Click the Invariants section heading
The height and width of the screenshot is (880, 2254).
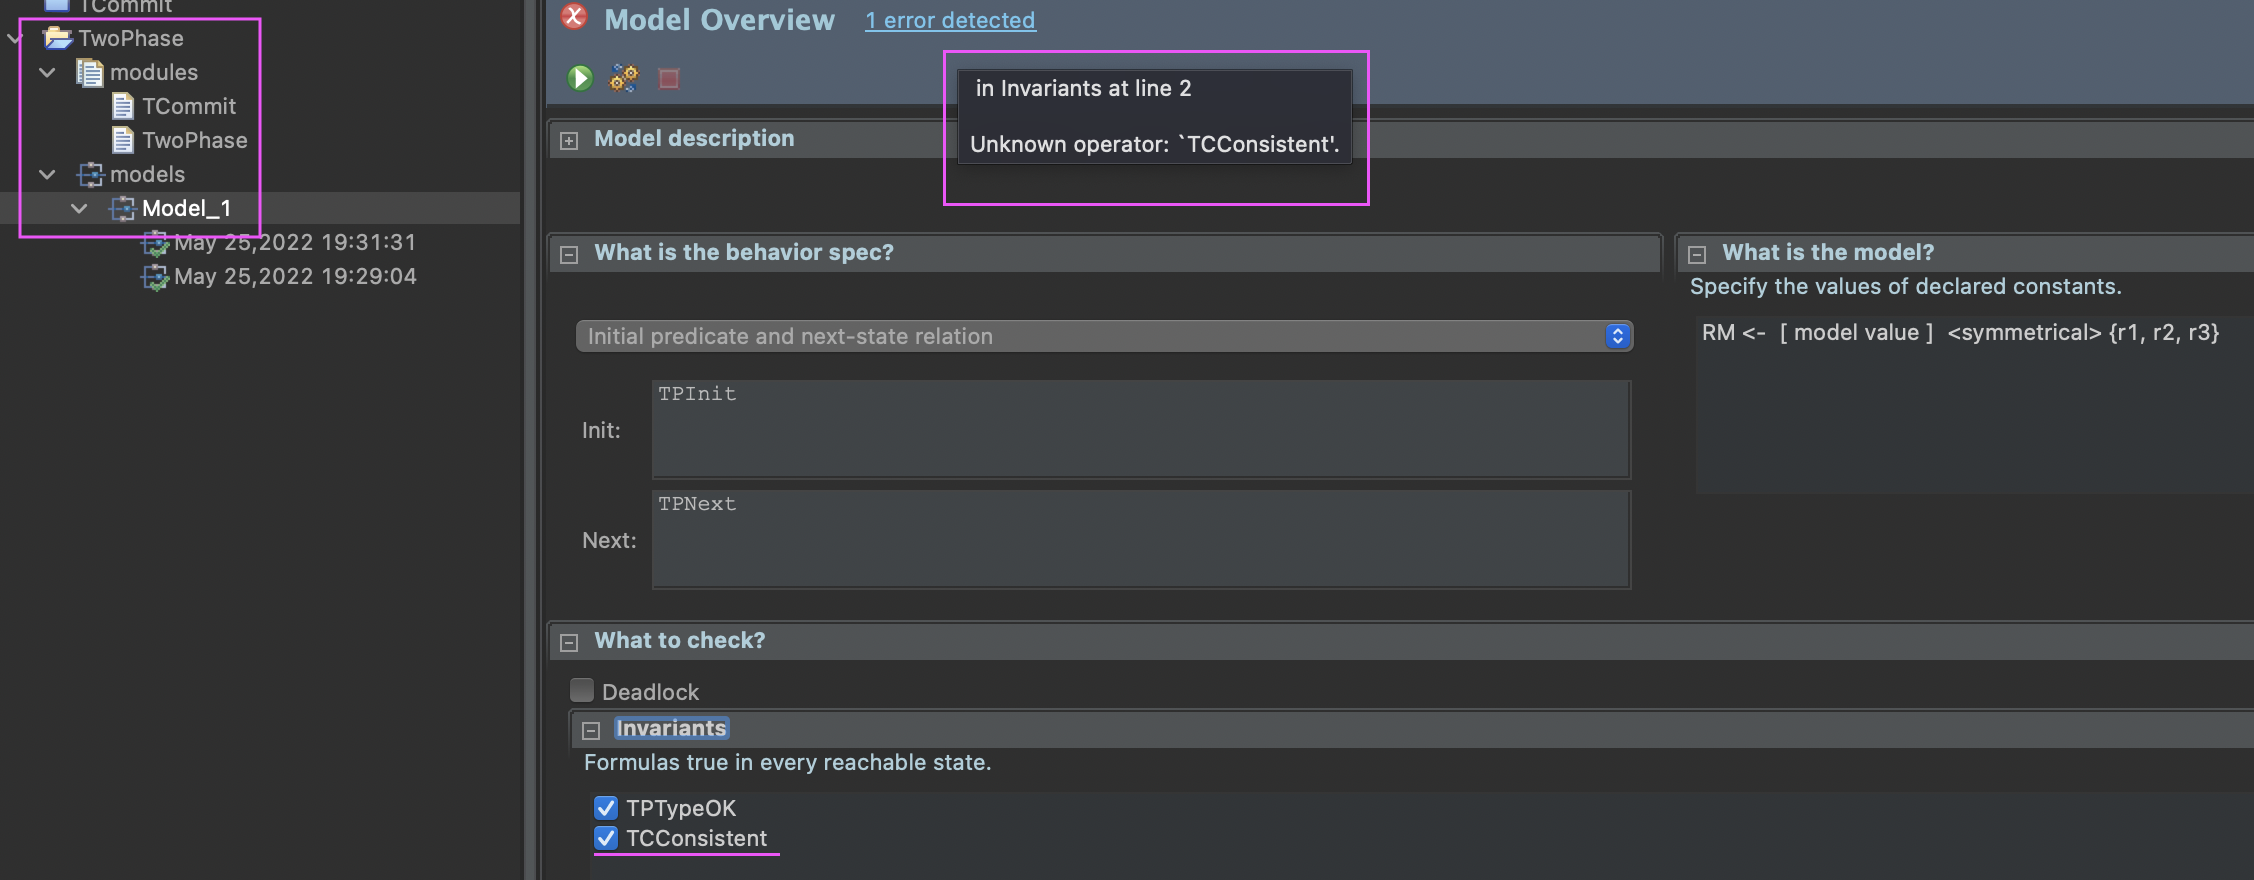click(x=671, y=728)
